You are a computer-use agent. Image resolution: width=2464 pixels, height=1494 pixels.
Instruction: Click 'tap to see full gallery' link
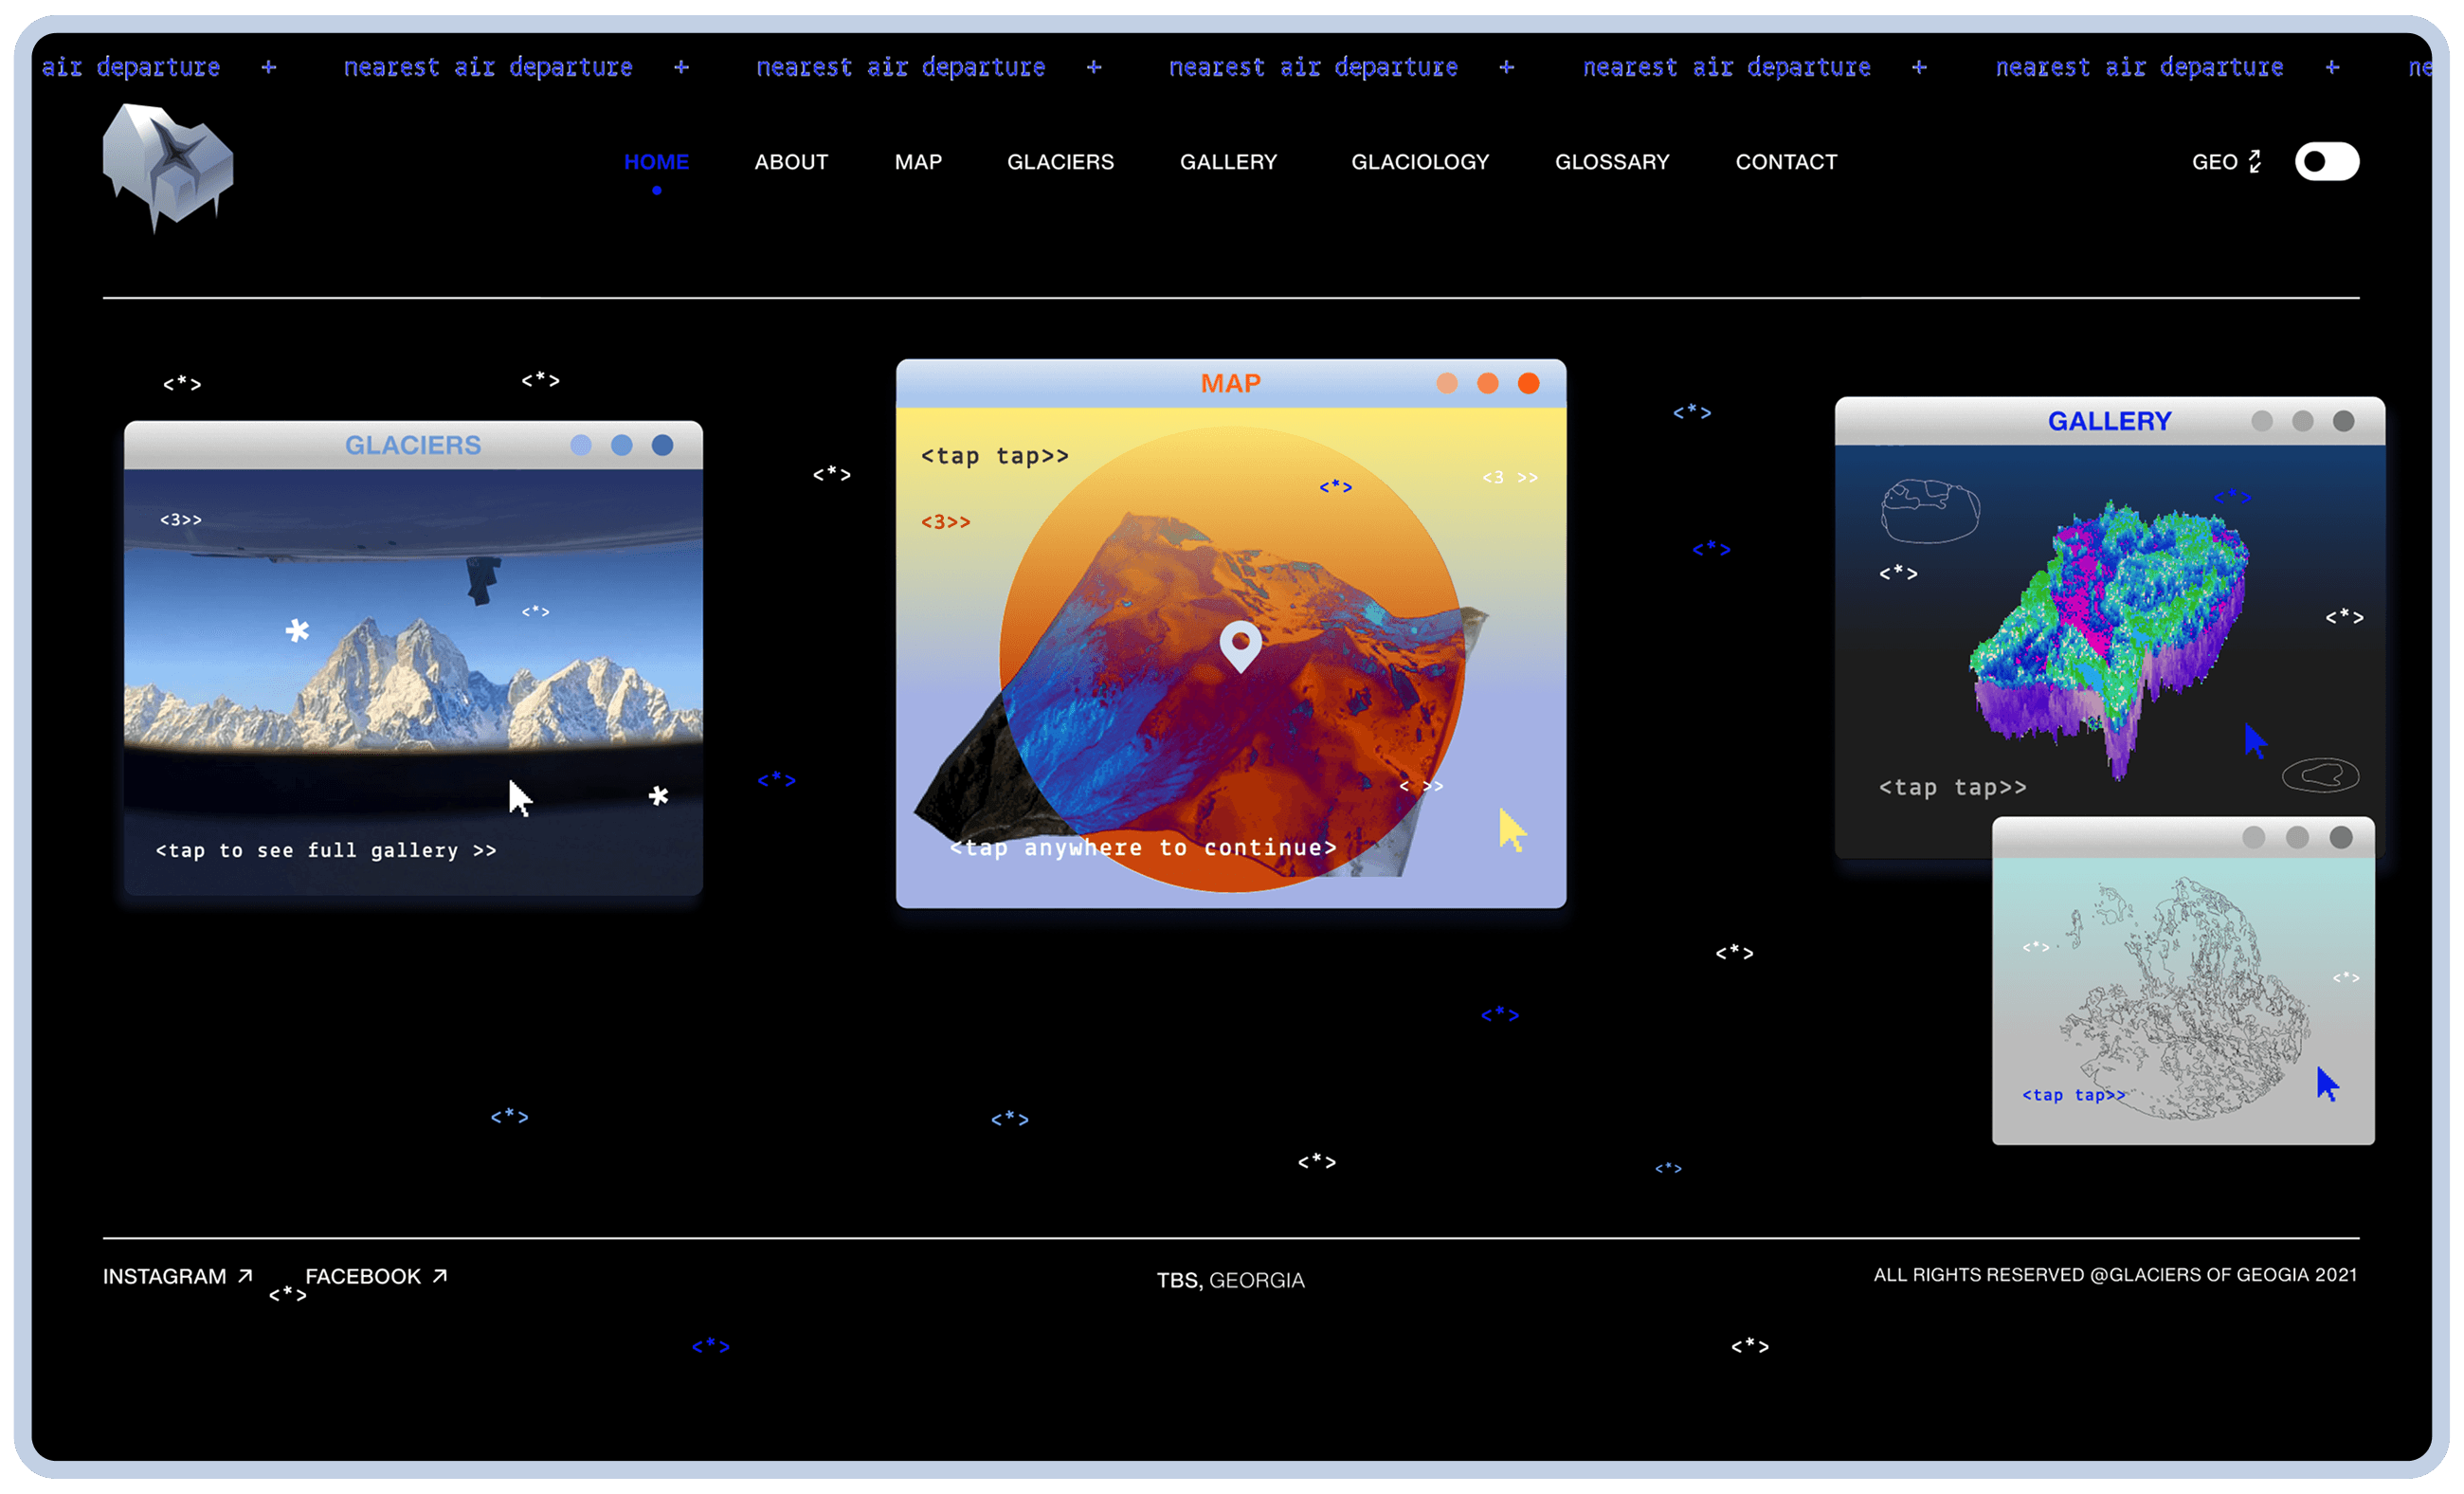coord(326,850)
